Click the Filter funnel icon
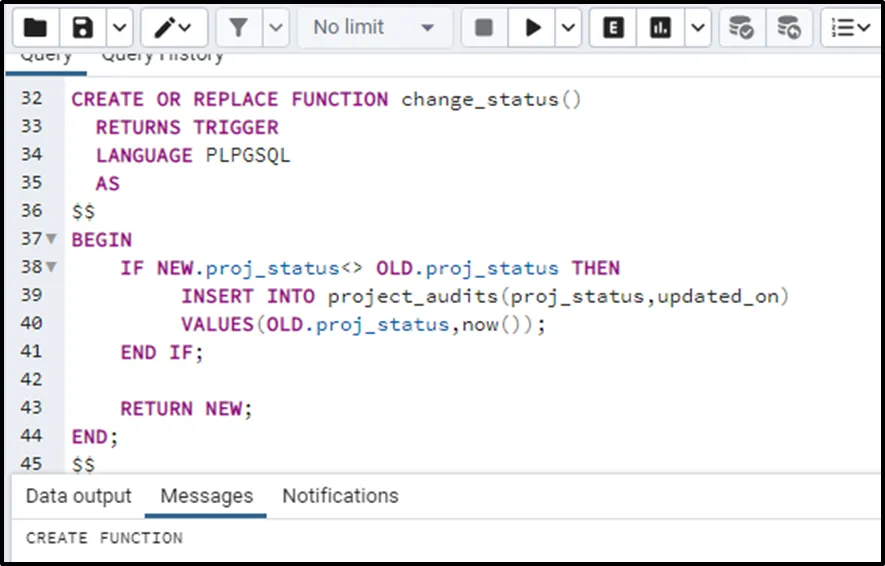This screenshot has height=566, width=885. point(239,28)
